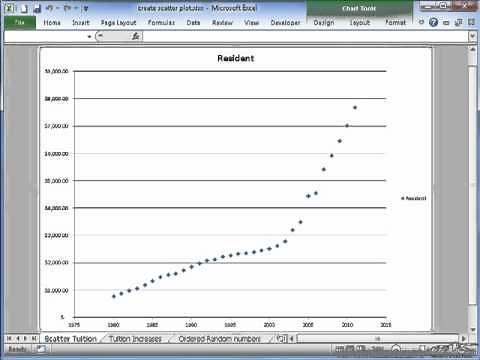Expand the formula bar with the arrow
This screenshot has height=360, width=480.
coord(472,36)
